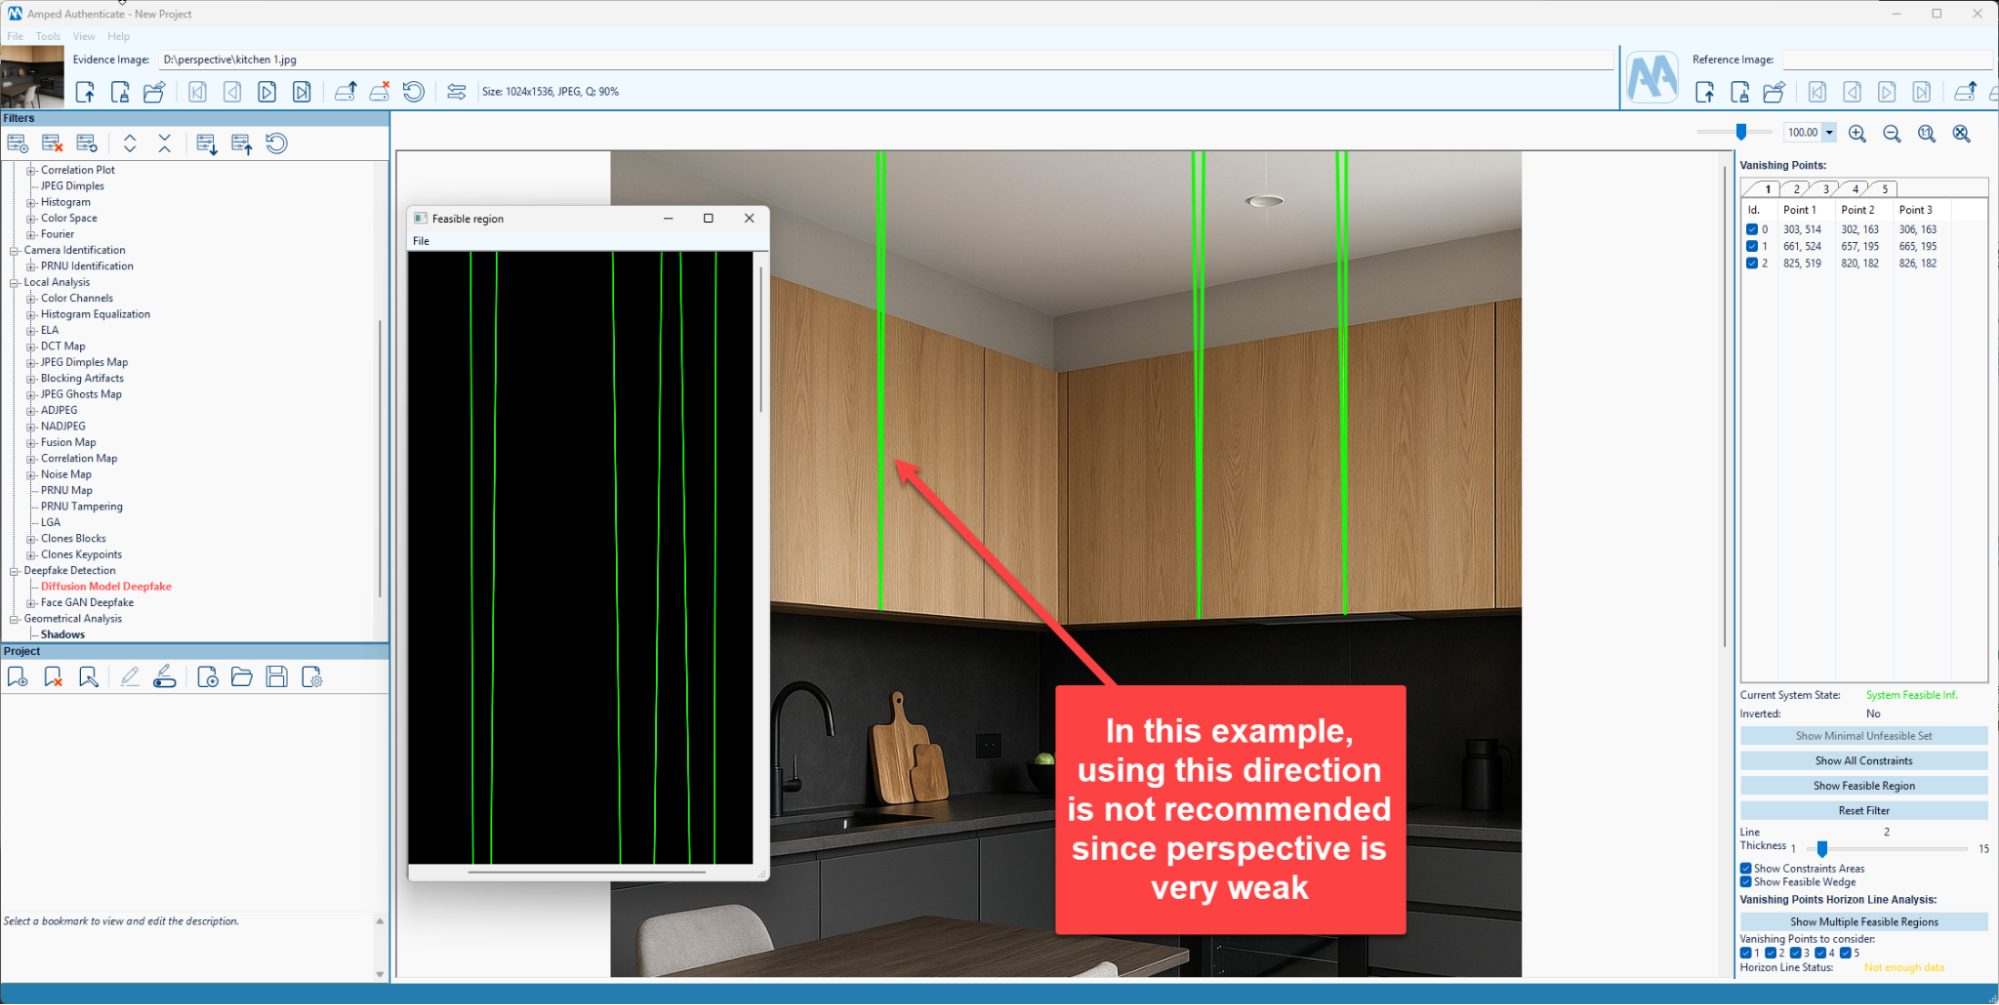Load a new evidence image
Screen dimensions: 1999x1005
[x=86, y=91]
